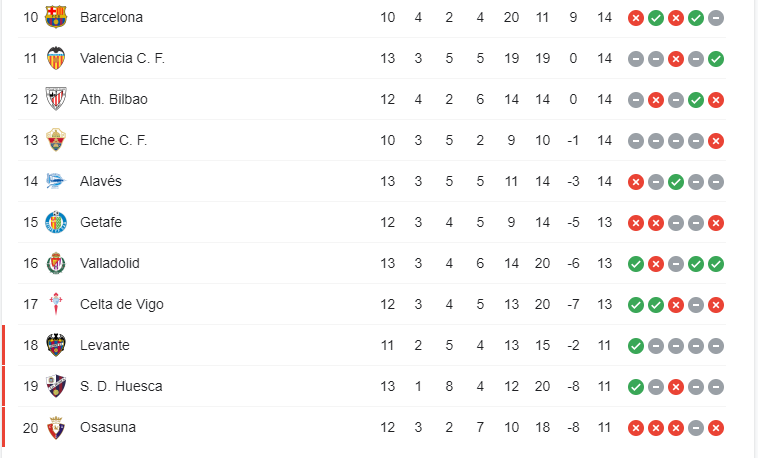Click Osasuna's grey draw form icon
Viewport: 758px width, 458px height.
tap(696, 428)
